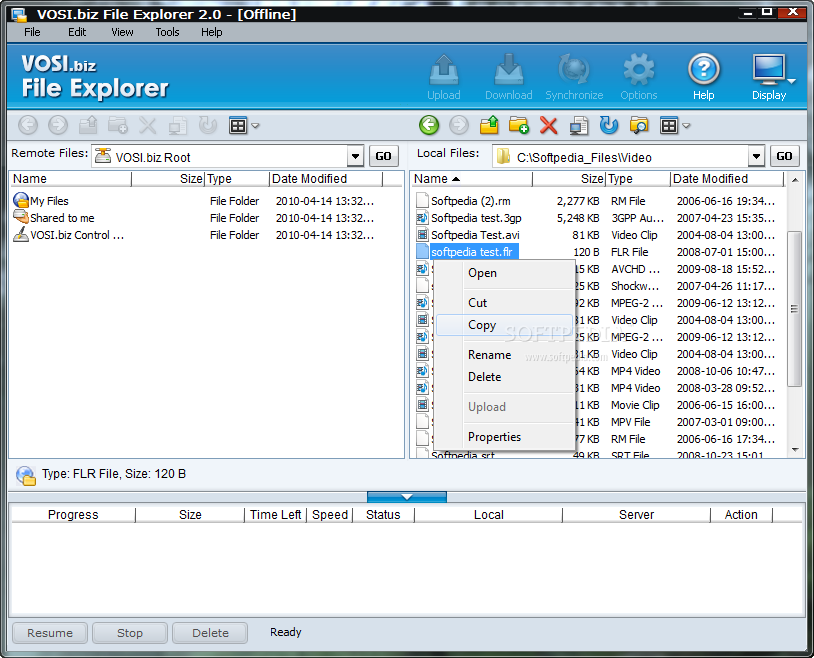Open the local view mode dropdown arrow
Image resolution: width=814 pixels, height=658 pixels.
686,126
